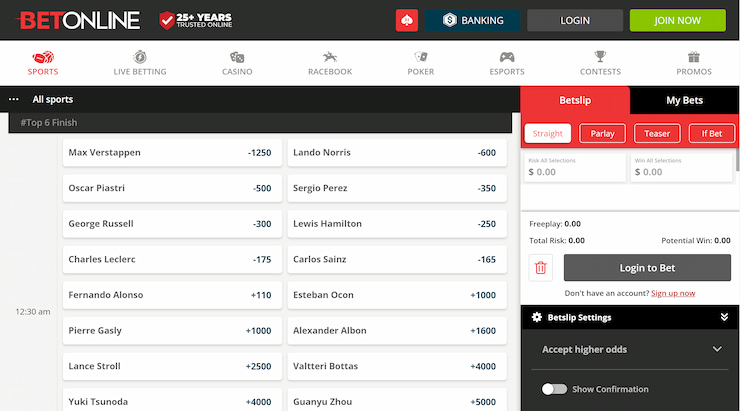Click the #Top 6 Finish header
740x411 pixels.
(x=260, y=123)
